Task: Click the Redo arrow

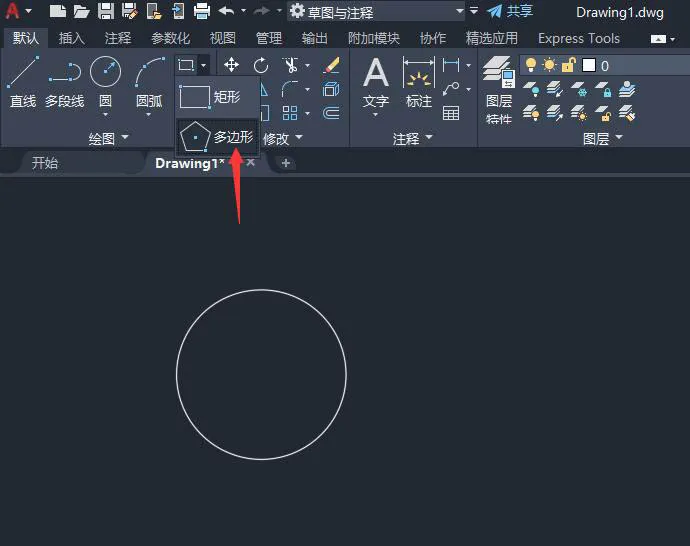Action: (262, 11)
